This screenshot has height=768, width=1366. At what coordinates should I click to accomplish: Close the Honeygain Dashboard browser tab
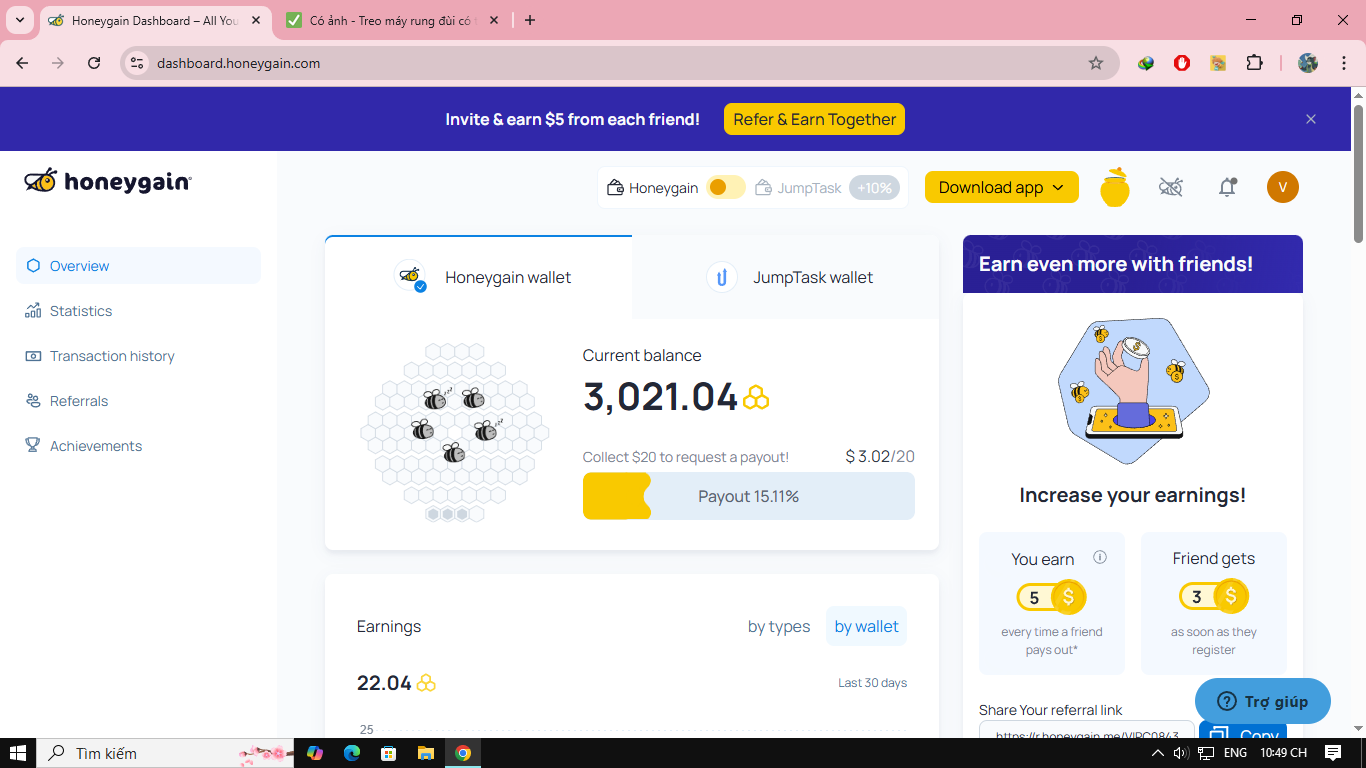click(x=256, y=20)
